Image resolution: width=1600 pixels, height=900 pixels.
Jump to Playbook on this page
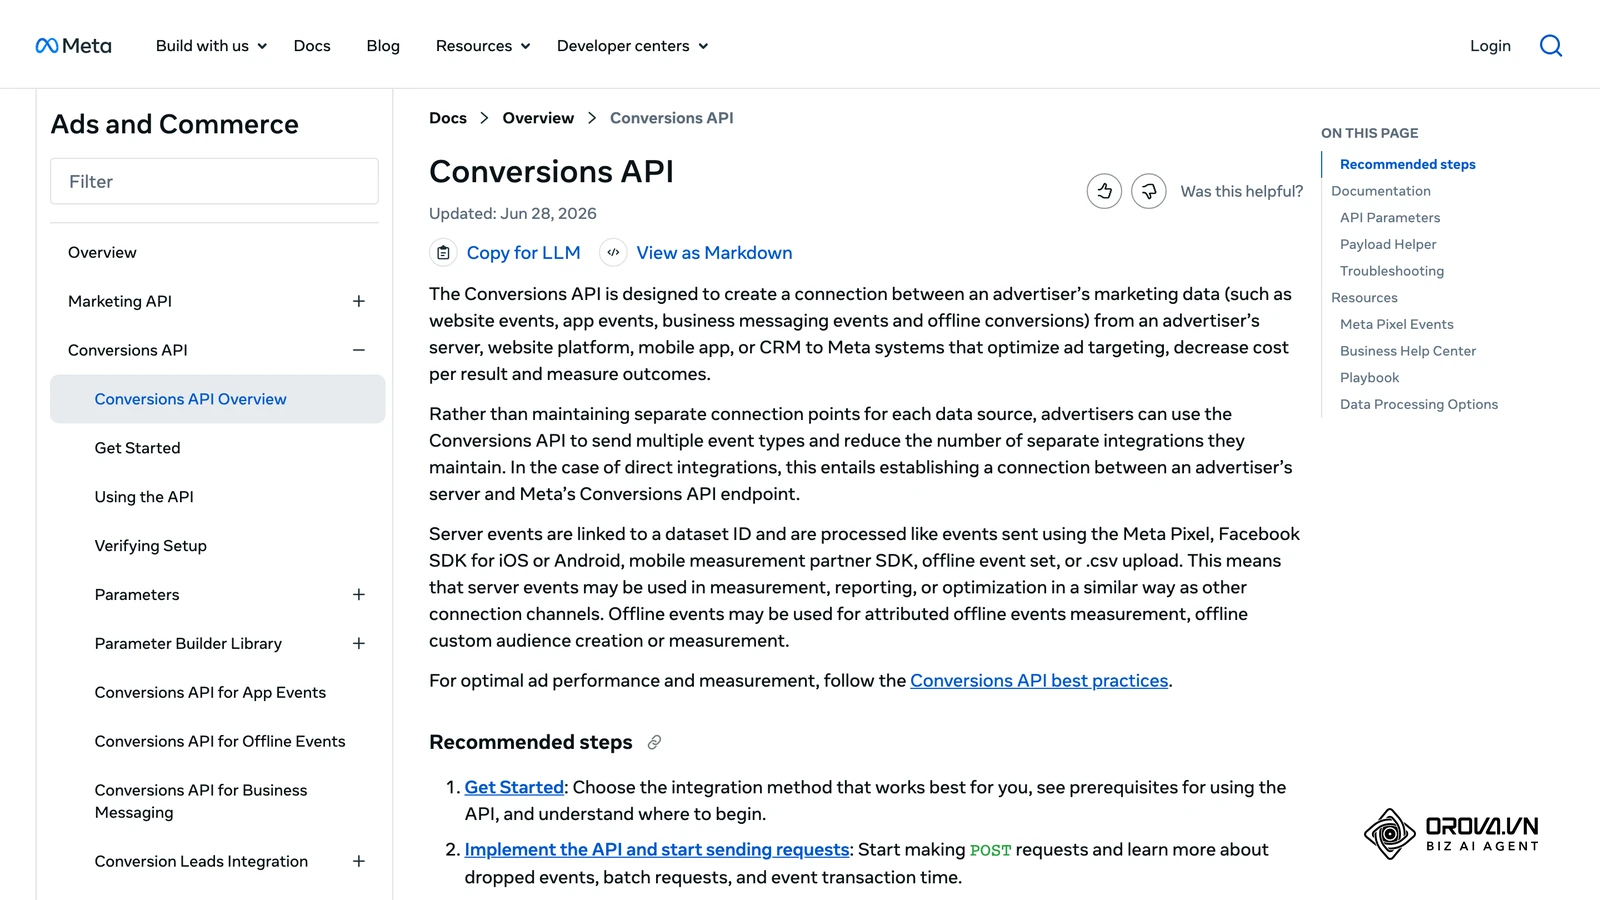(x=1370, y=378)
